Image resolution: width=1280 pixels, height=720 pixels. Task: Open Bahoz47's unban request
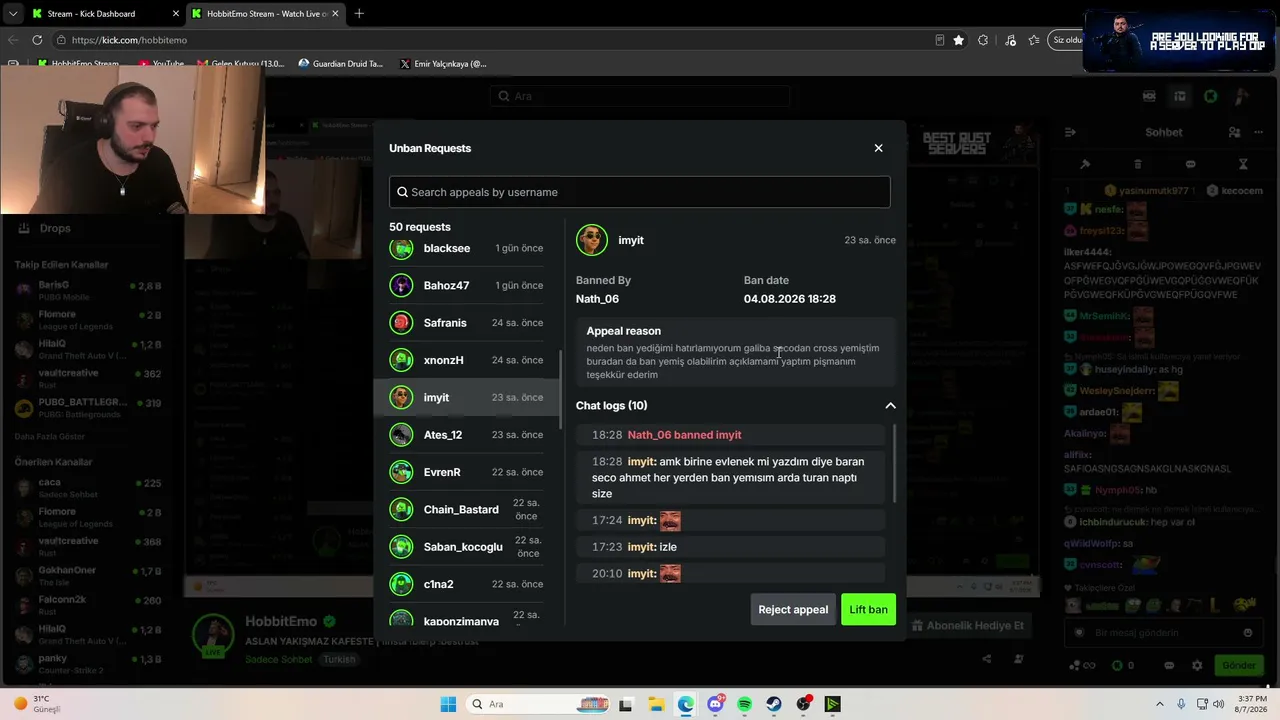(x=466, y=285)
